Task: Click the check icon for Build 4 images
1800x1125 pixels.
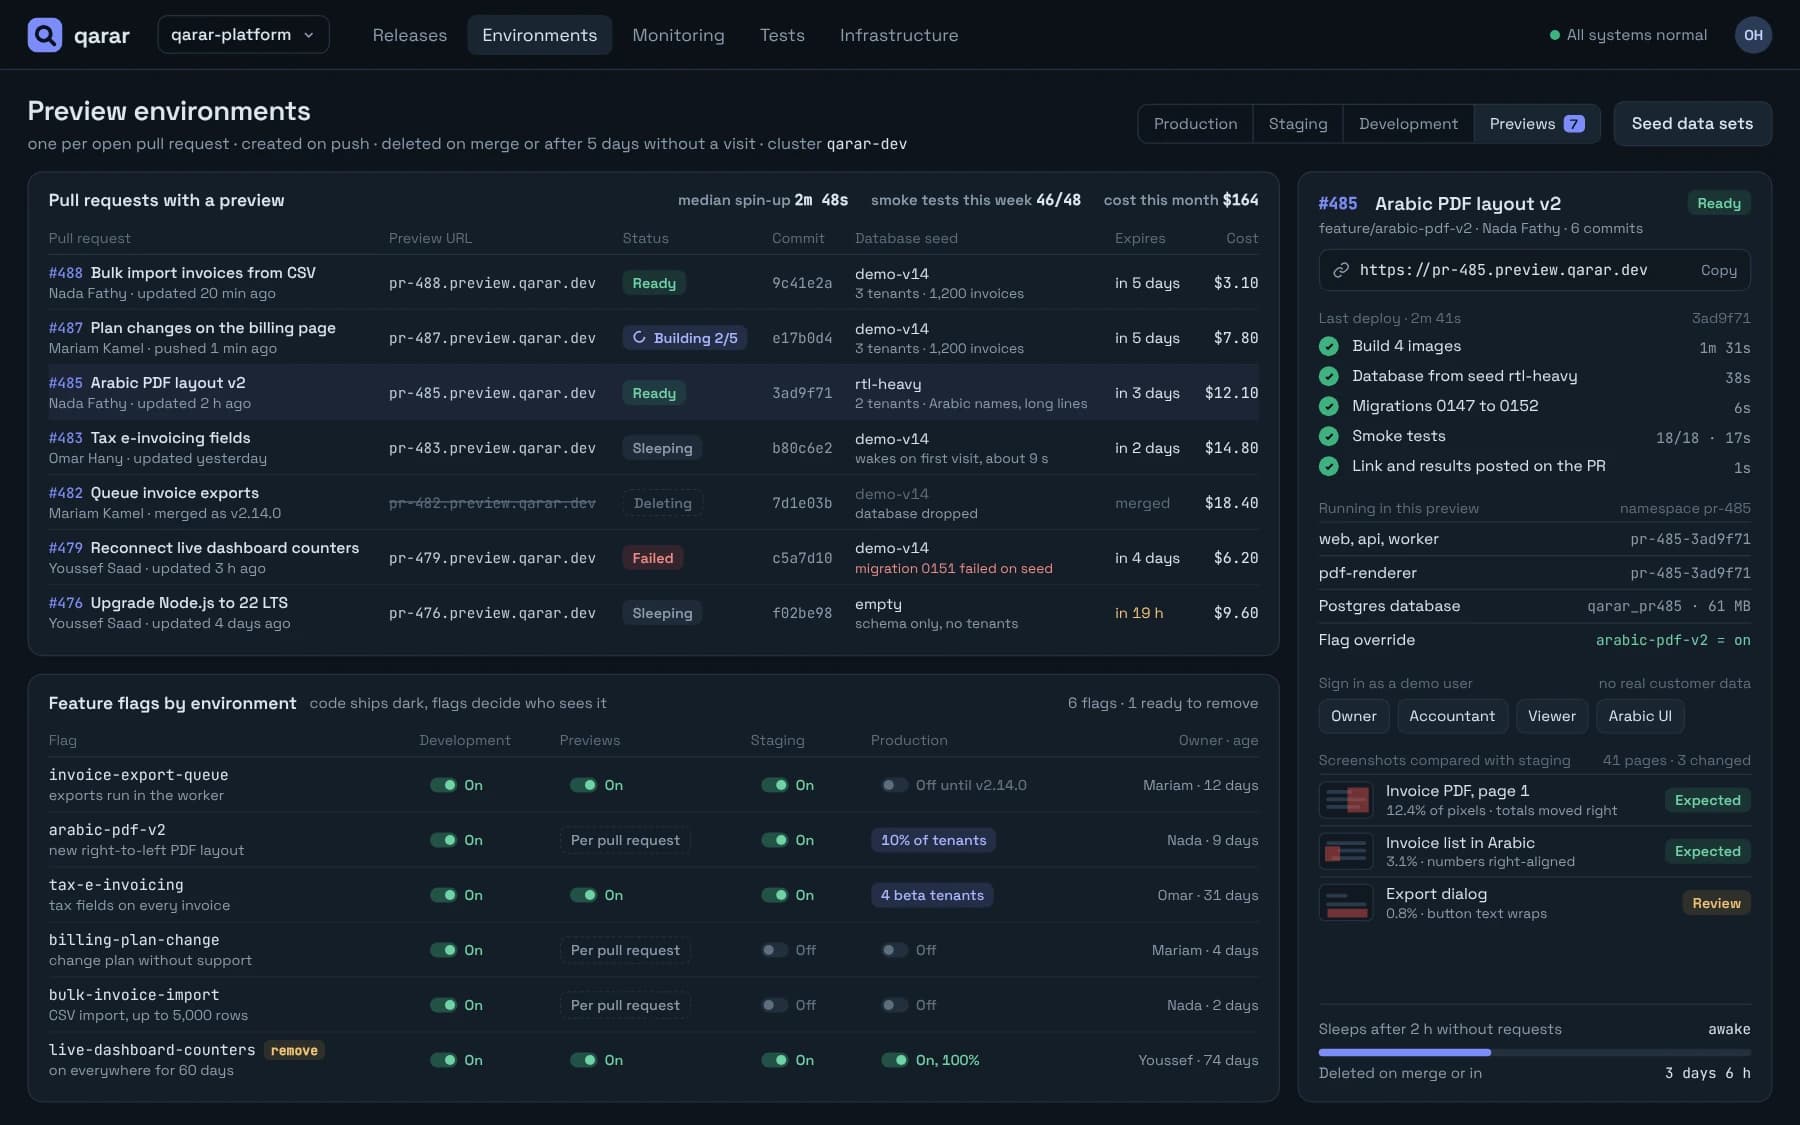Action: pyautogui.click(x=1329, y=346)
